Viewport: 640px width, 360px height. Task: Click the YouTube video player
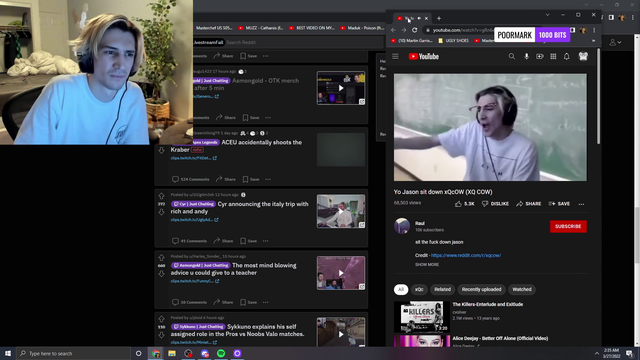point(490,127)
